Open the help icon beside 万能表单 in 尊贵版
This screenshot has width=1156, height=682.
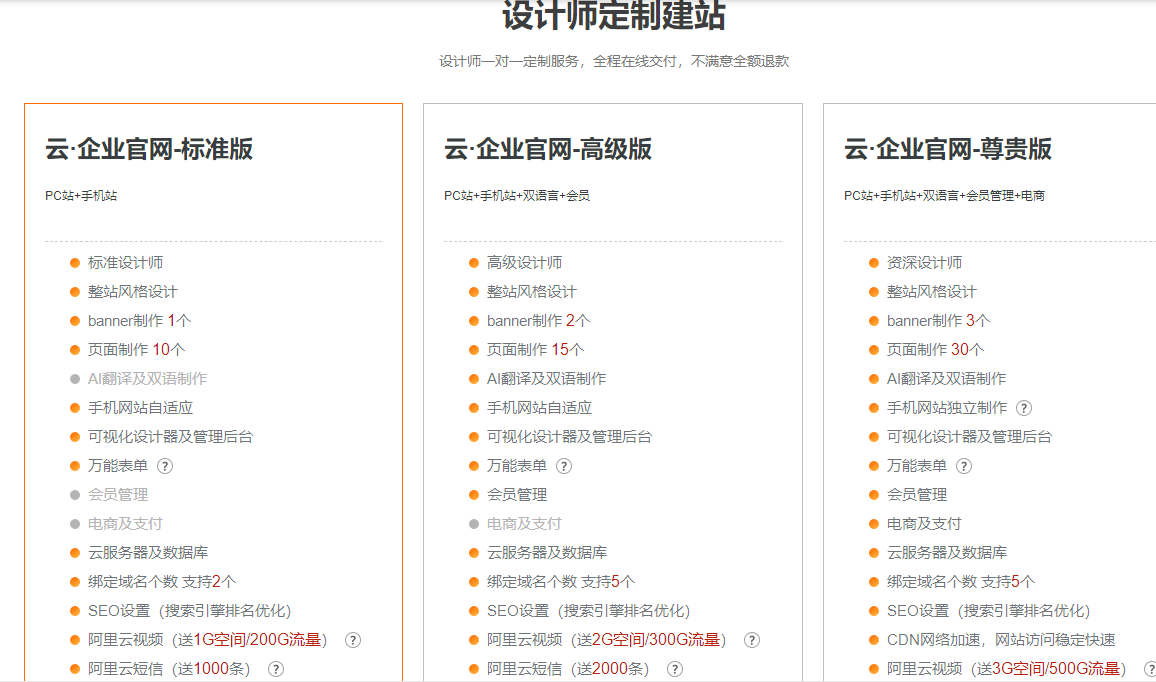coord(964,465)
